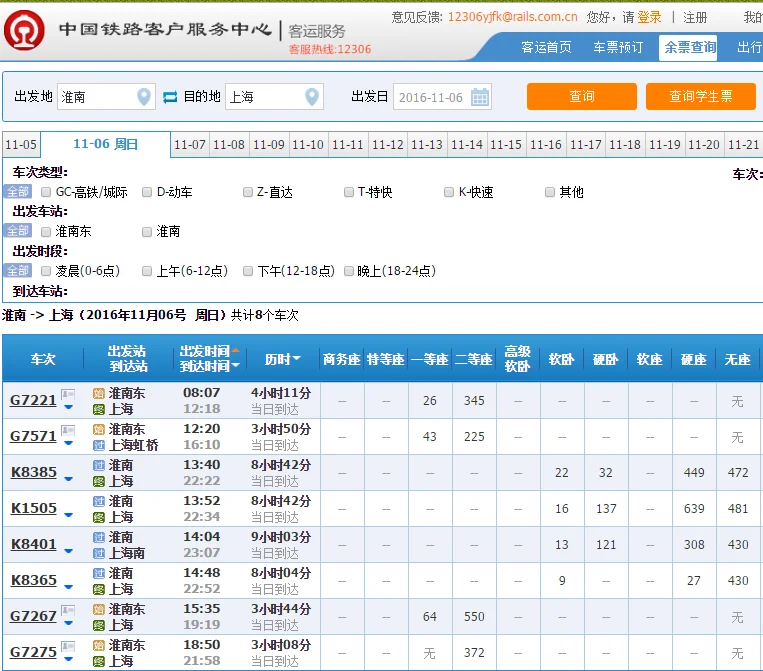
Task: Select 全部 for train types
Action: coord(18,192)
